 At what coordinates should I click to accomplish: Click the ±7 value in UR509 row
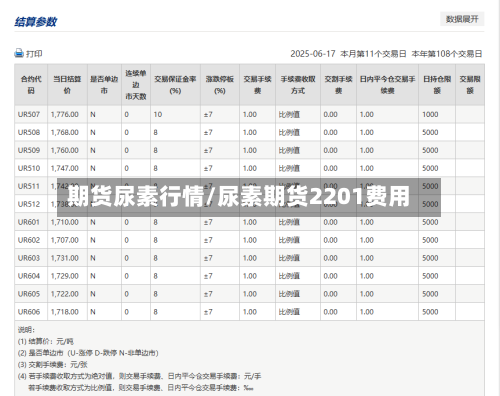(208, 150)
